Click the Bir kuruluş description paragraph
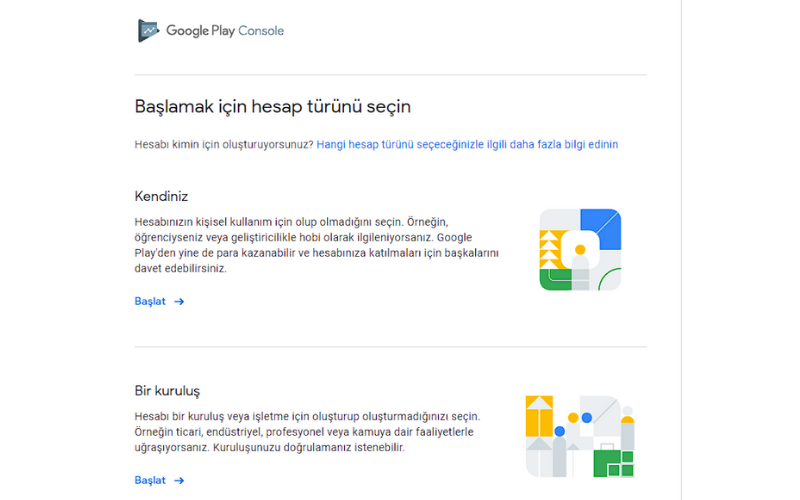Image resolution: width=800 pixels, height=500 pixels. click(308, 432)
